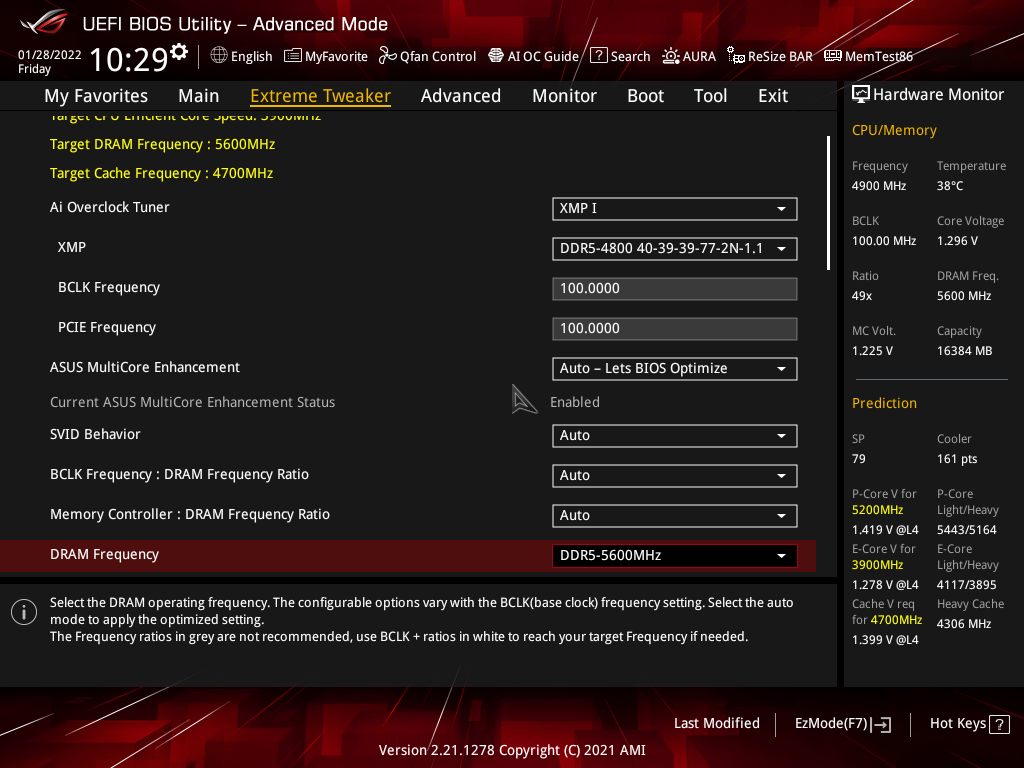Open the Boot tab

click(645, 96)
